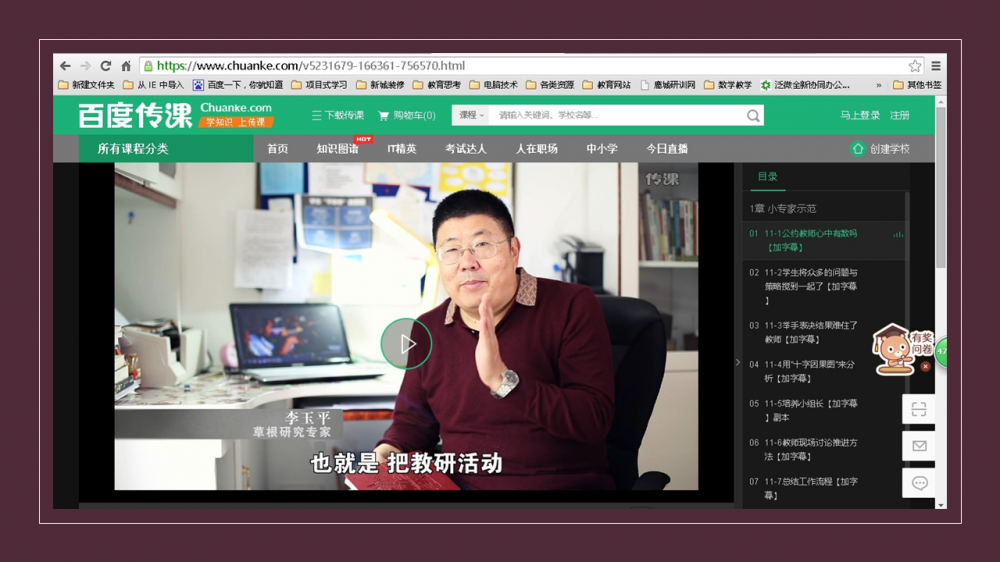Image resolution: width=1000 pixels, height=562 pixels.
Task: Go to the IT精英 nav tab
Action: (402, 149)
